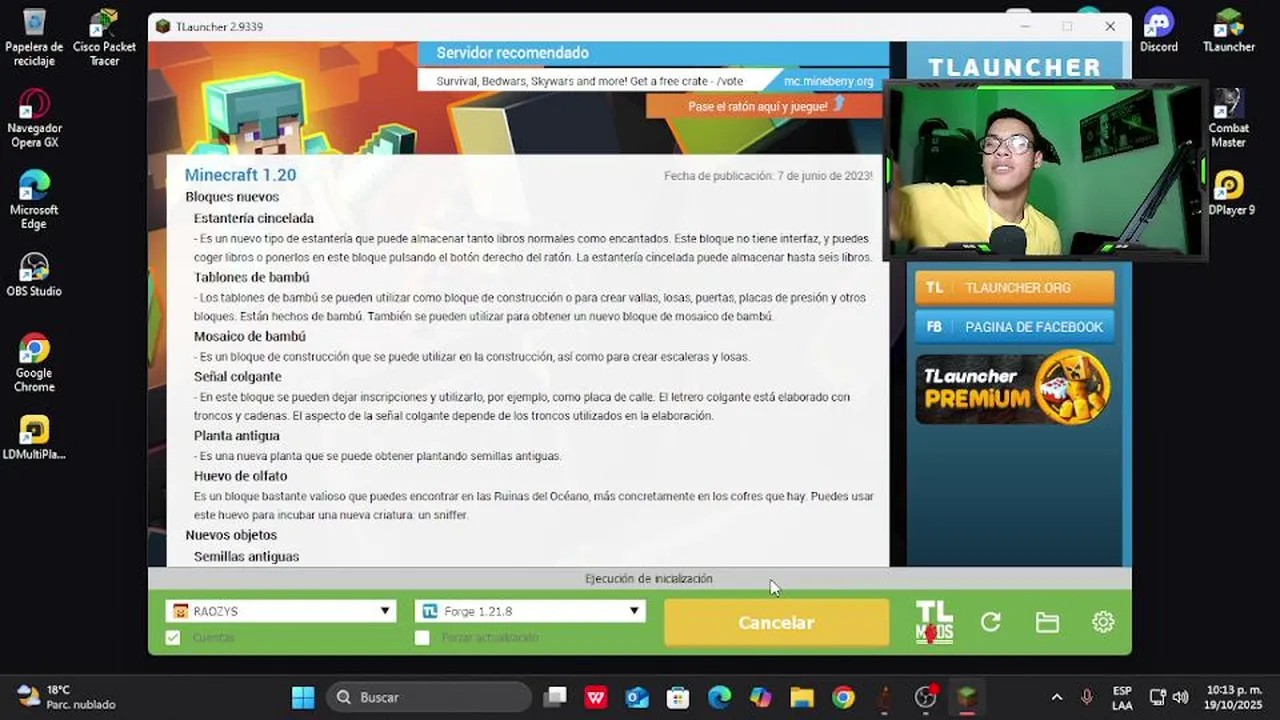The height and width of the screenshot is (720, 1280).
Task: Open LDPlayer 9 desktop icon
Action: (1230, 193)
